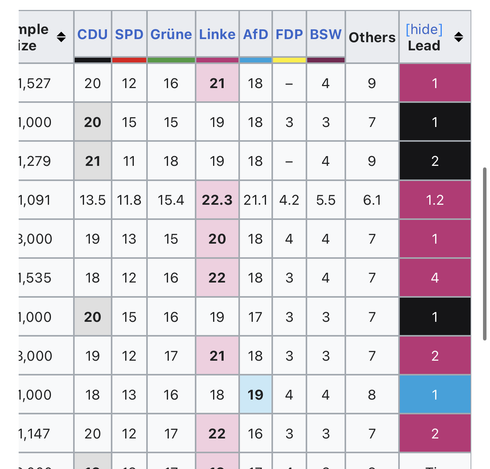Sort table by Lead column arrows
The width and height of the screenshot is (490, 469).
tap(459, 37)
